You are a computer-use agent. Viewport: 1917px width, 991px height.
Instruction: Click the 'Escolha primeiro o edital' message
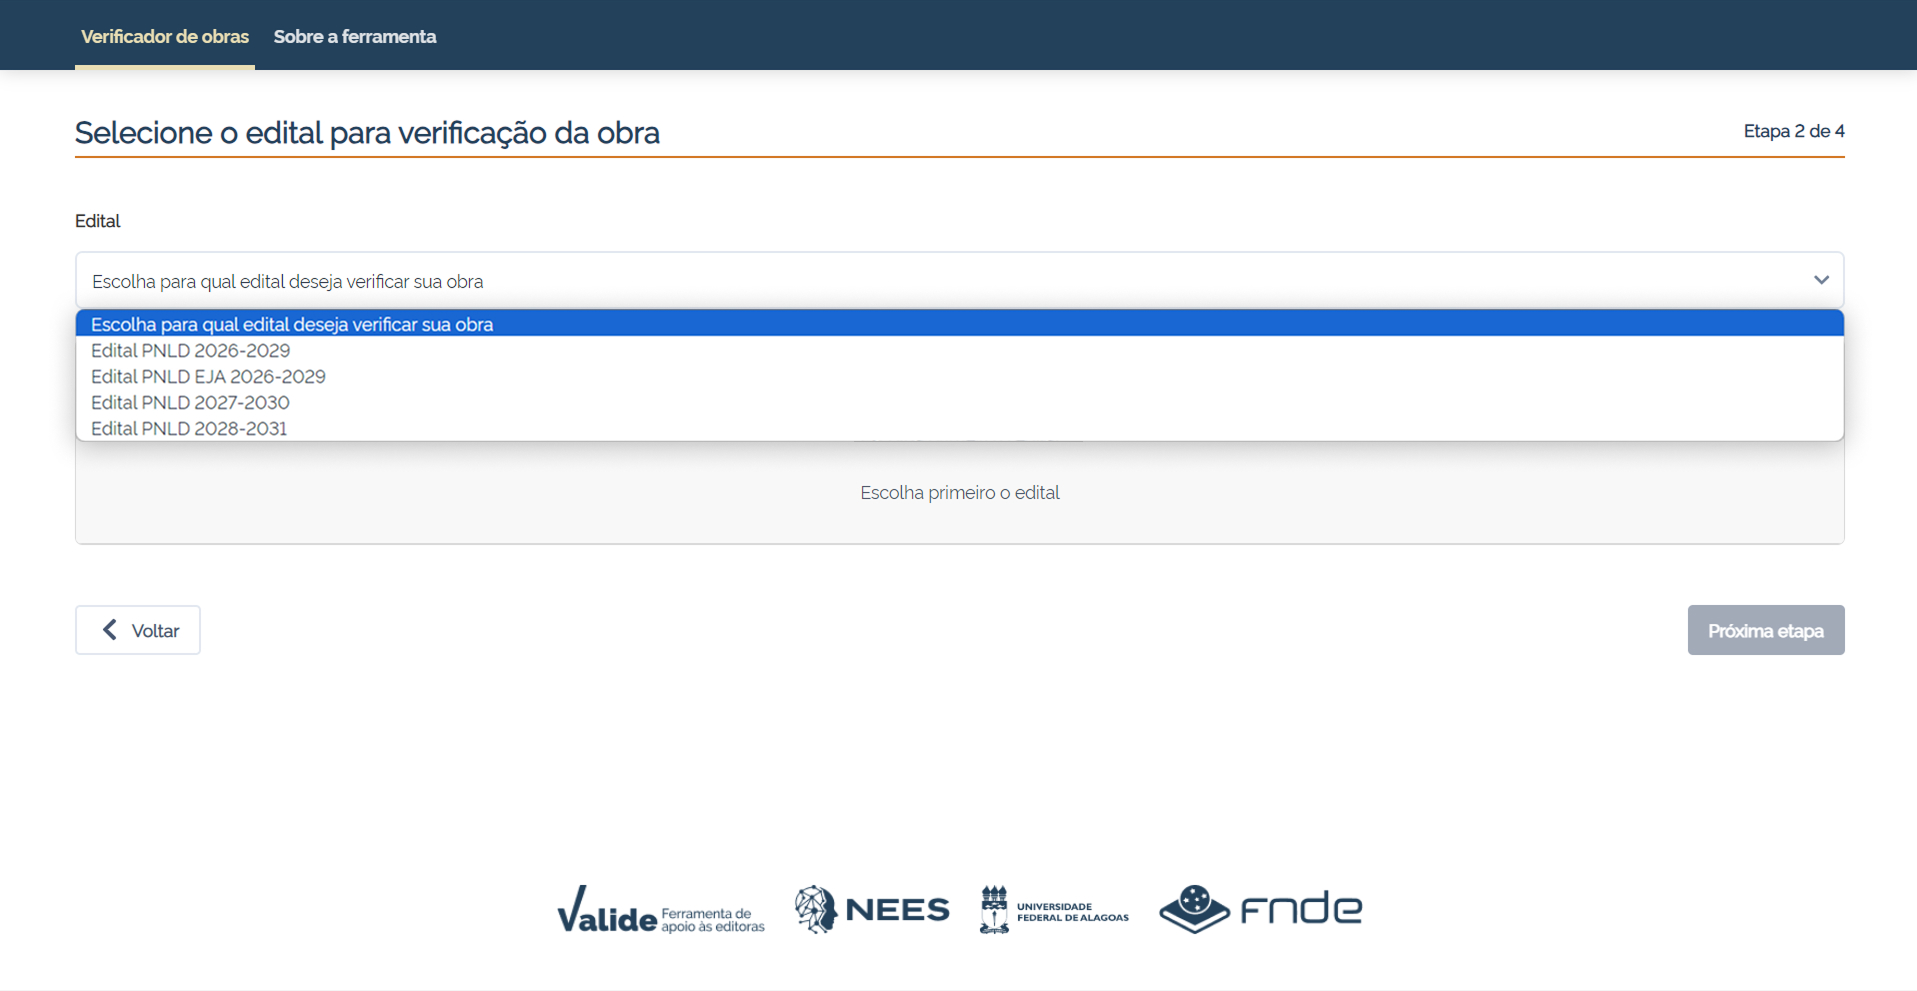(x=960, y=492)
